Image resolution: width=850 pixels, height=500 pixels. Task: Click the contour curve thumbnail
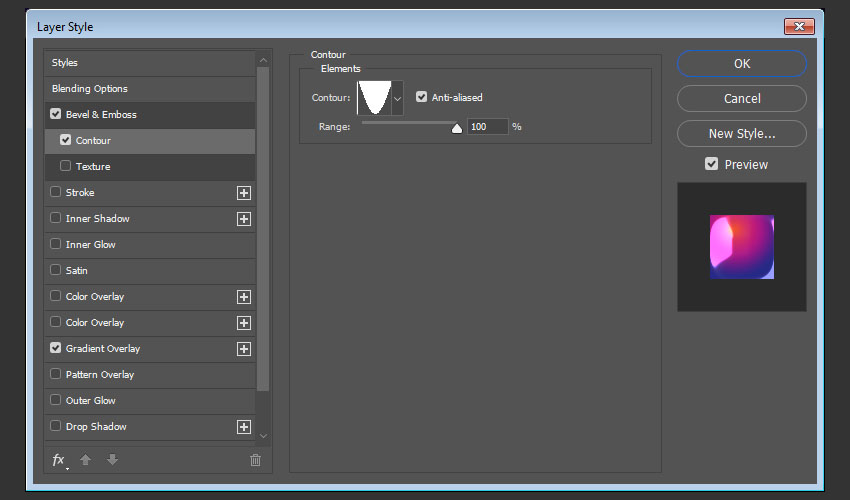(x=375, y=98)
